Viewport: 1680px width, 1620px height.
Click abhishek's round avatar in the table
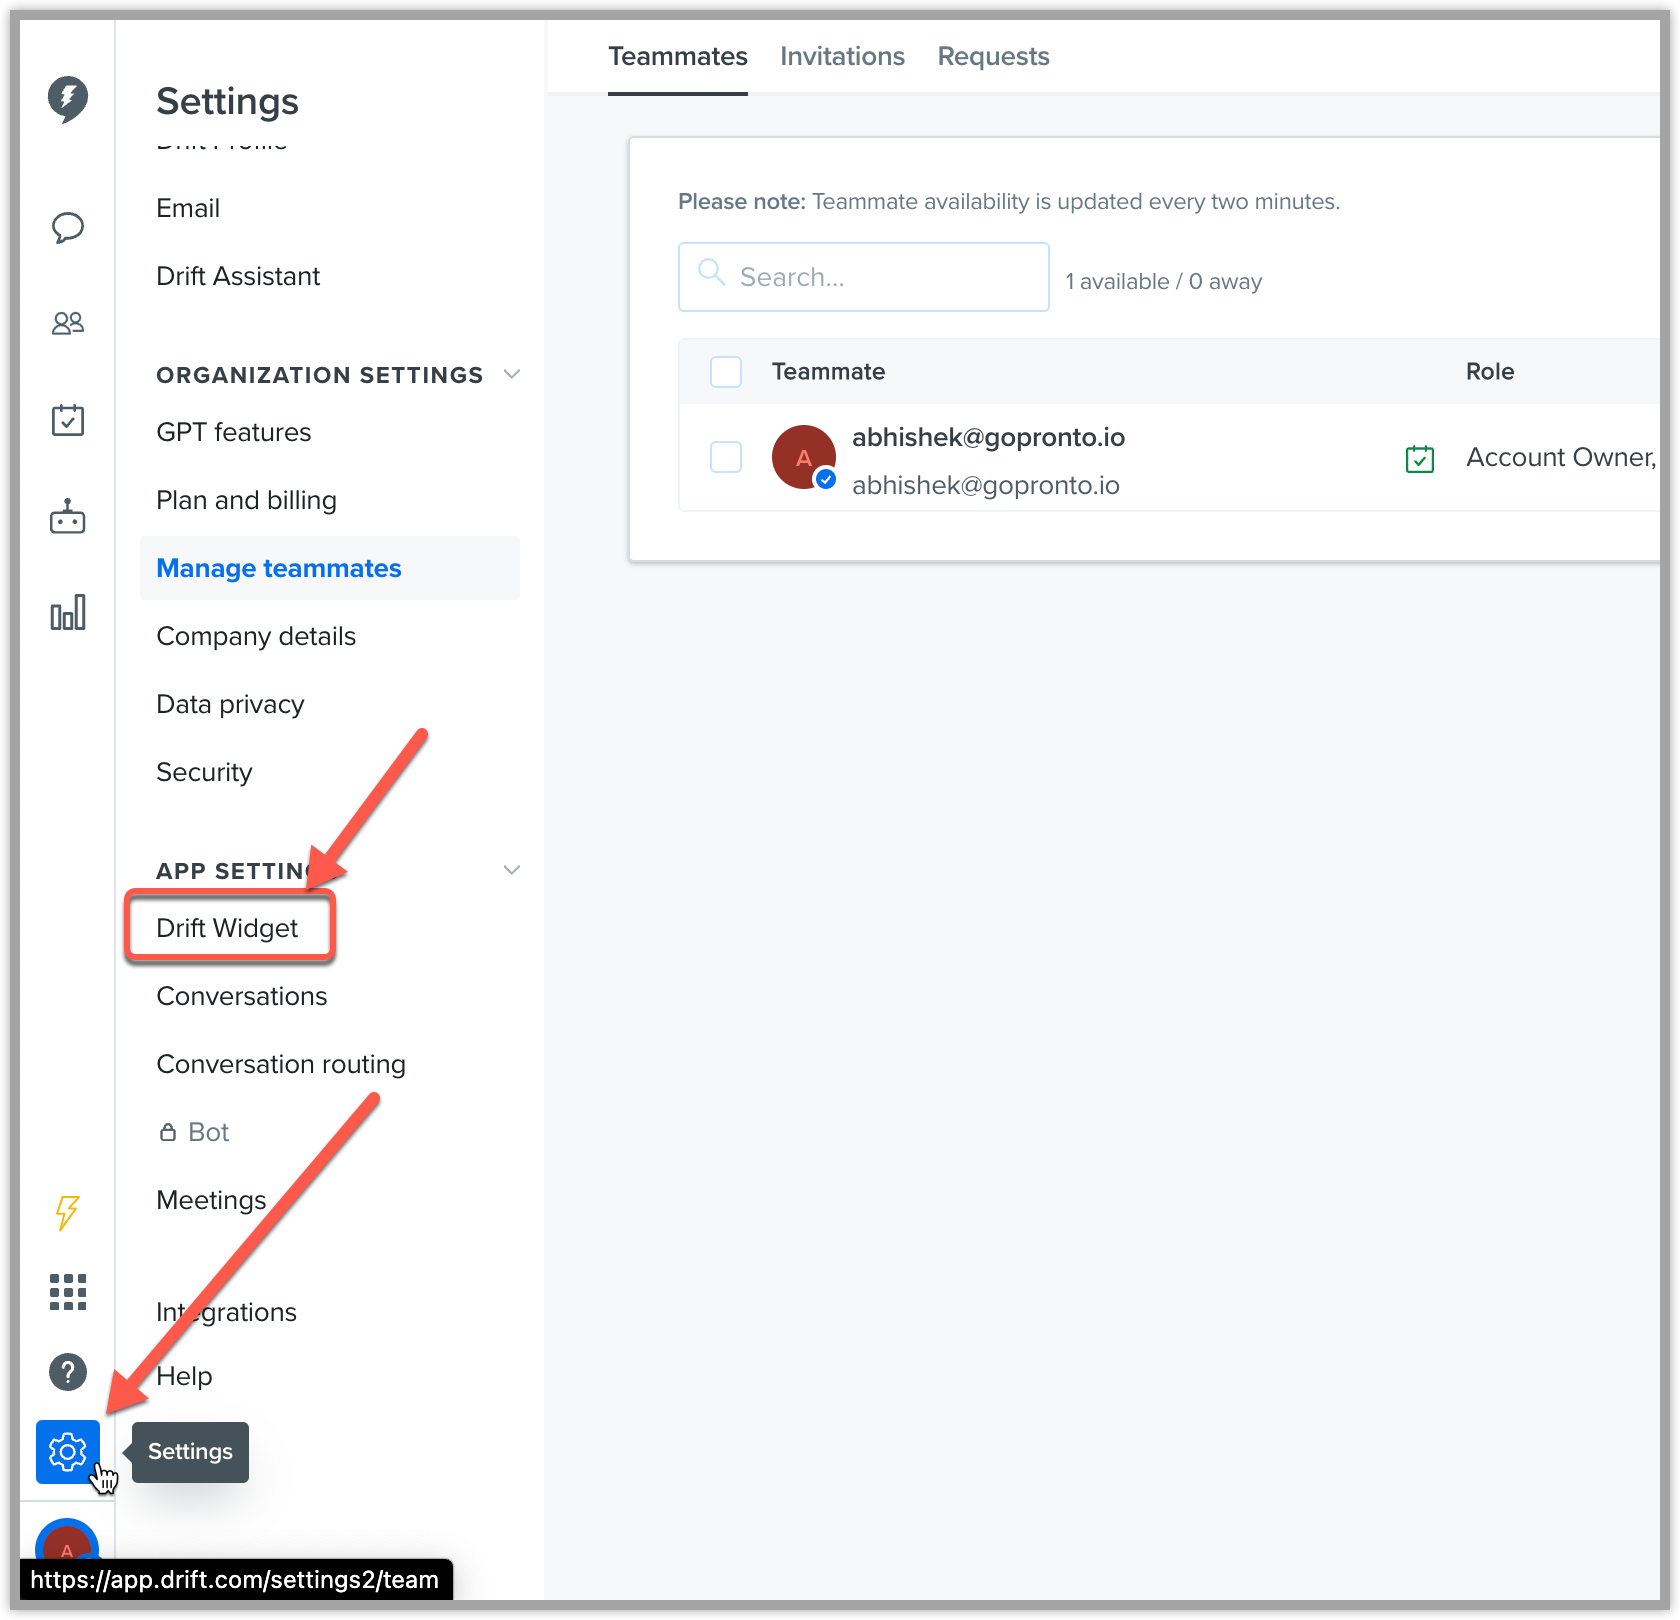[804, 457]
